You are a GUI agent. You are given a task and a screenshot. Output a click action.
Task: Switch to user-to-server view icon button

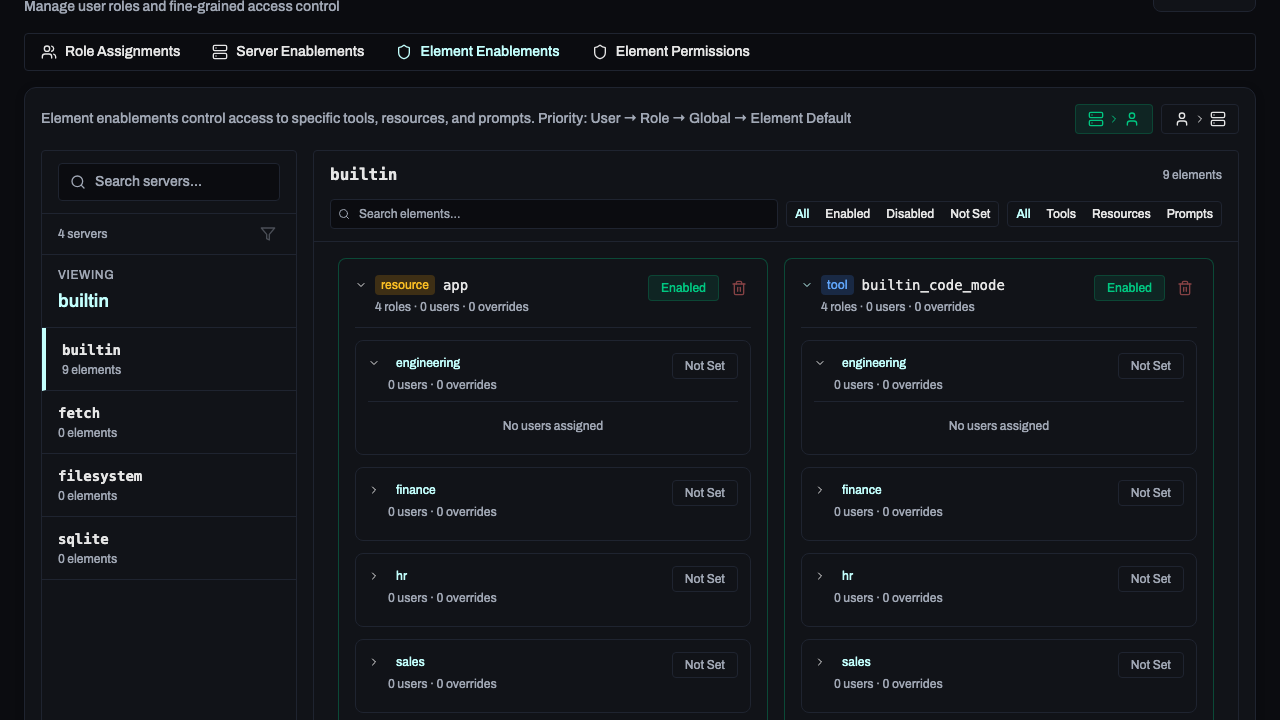1199,119
